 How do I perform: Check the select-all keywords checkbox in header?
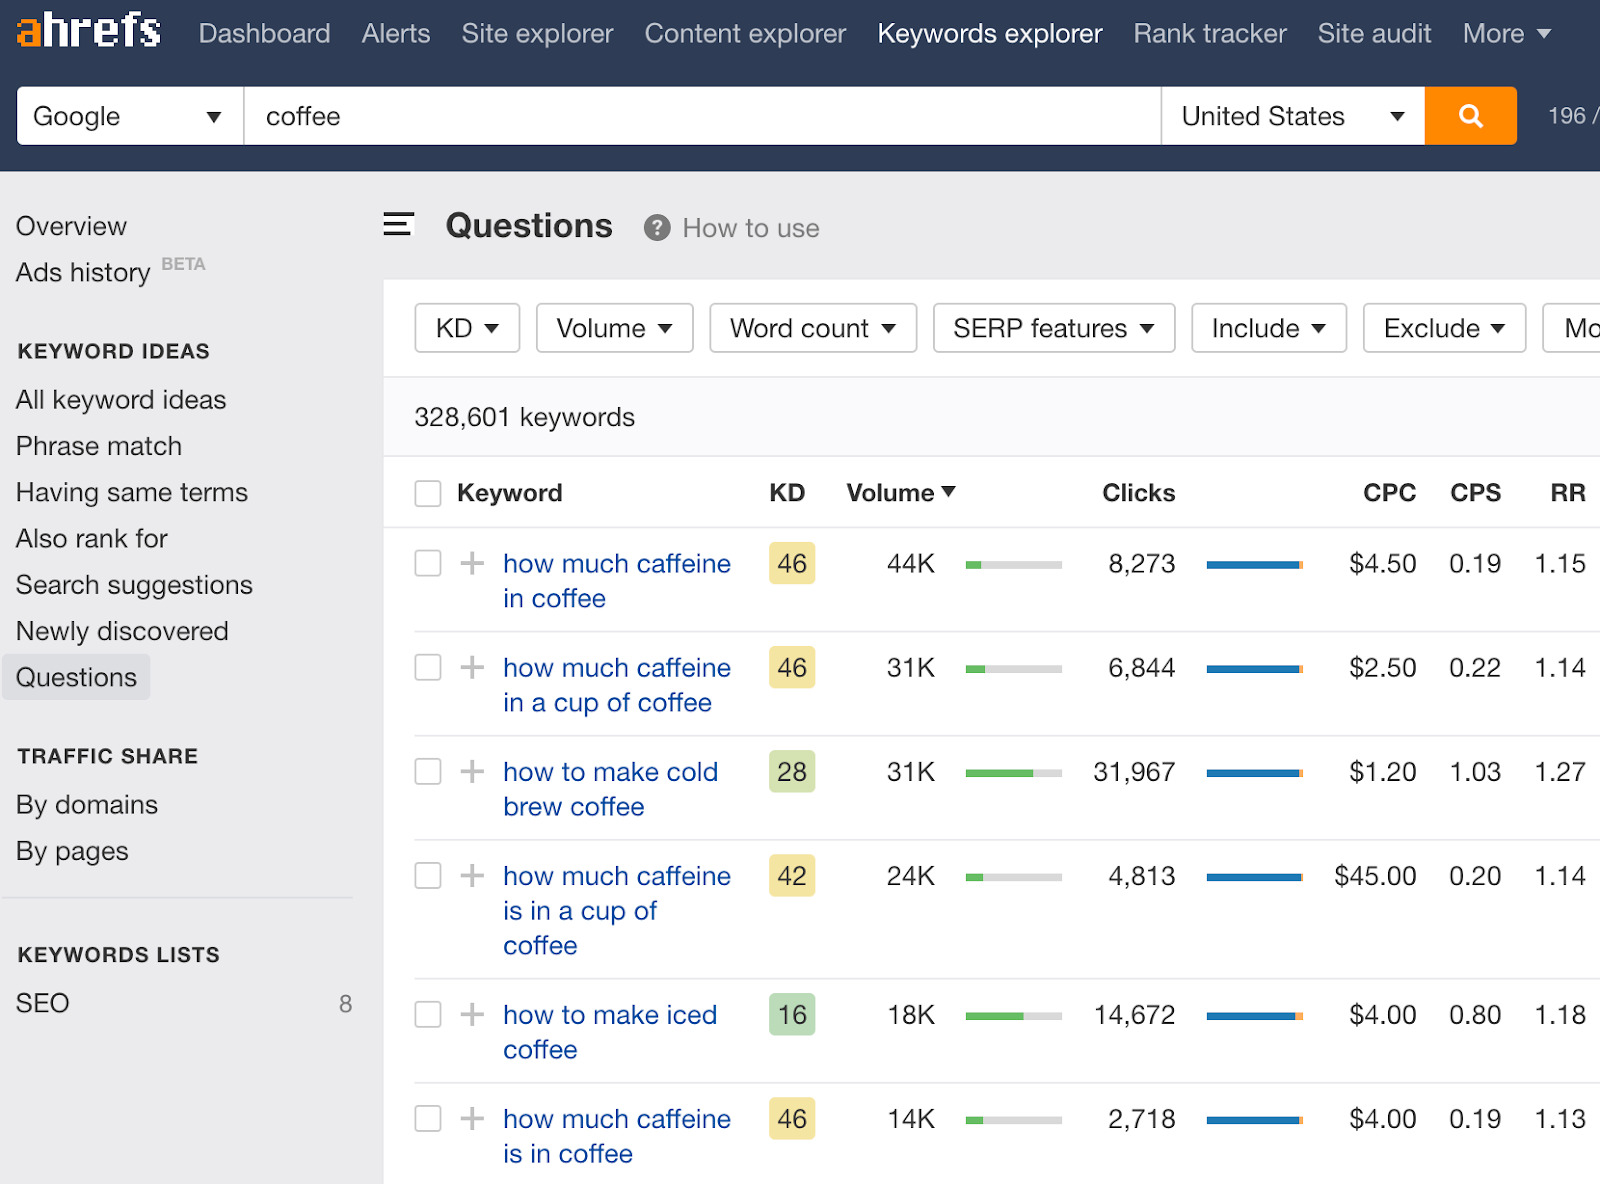427,492
